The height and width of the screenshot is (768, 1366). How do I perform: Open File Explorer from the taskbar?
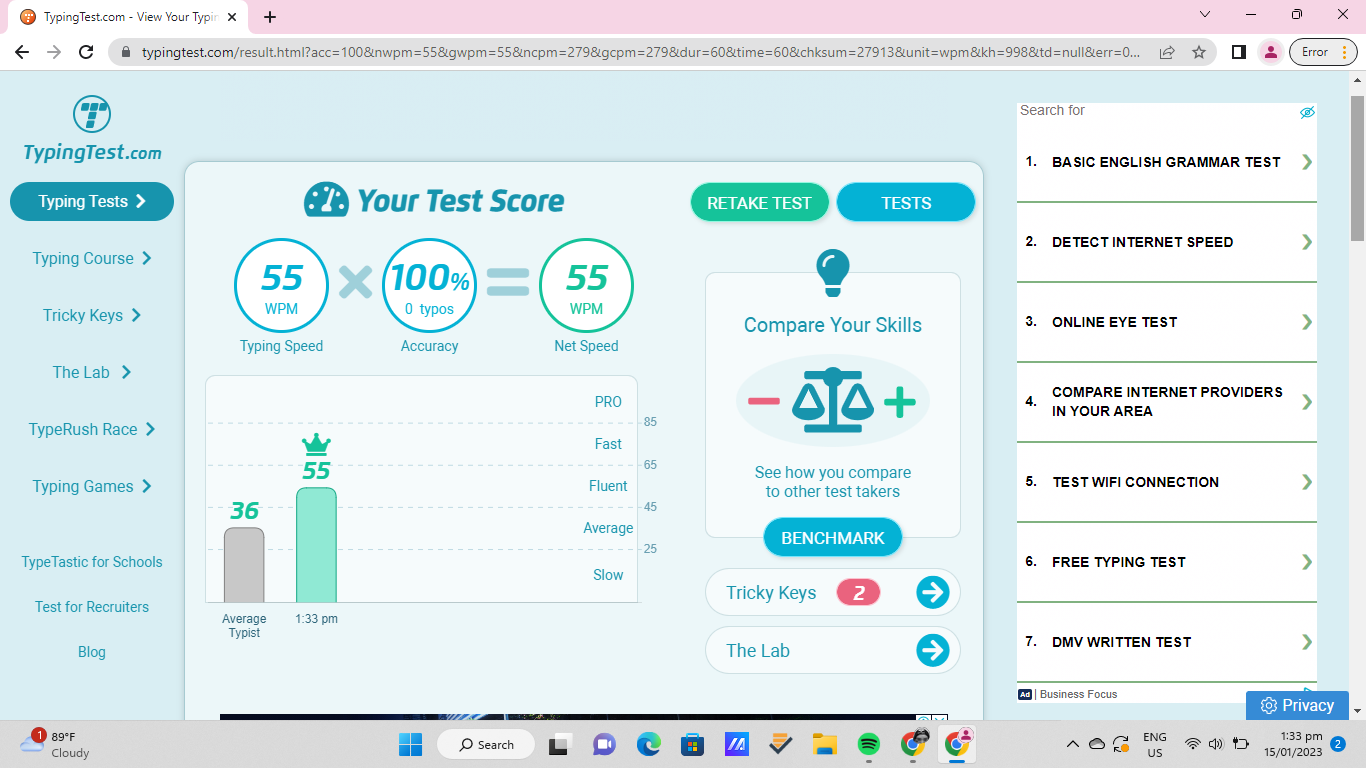coord(824,744)
